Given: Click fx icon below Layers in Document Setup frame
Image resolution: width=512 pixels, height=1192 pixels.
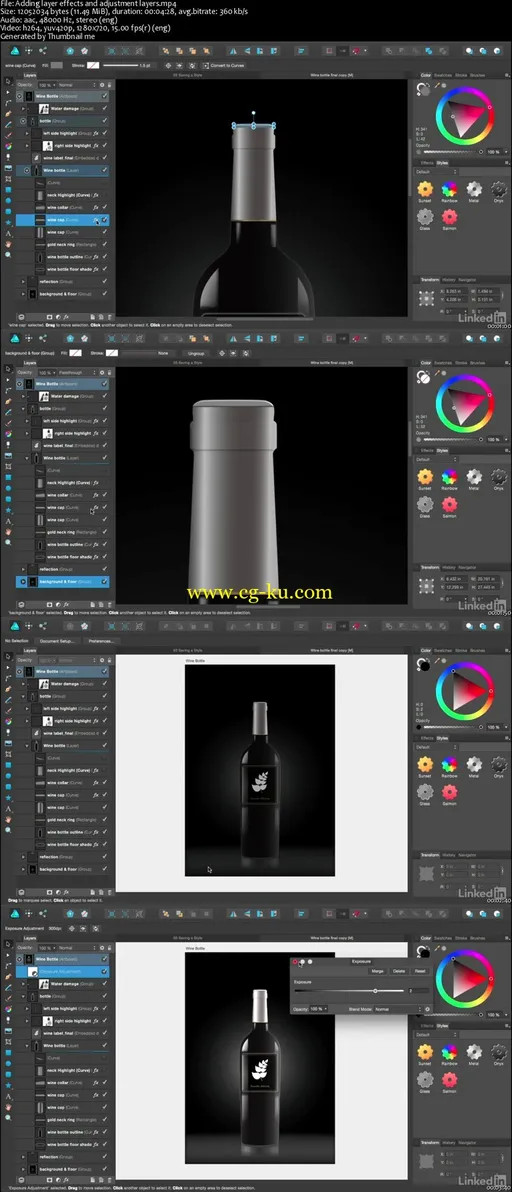Looking at the screenshot, I should point(65,892).
